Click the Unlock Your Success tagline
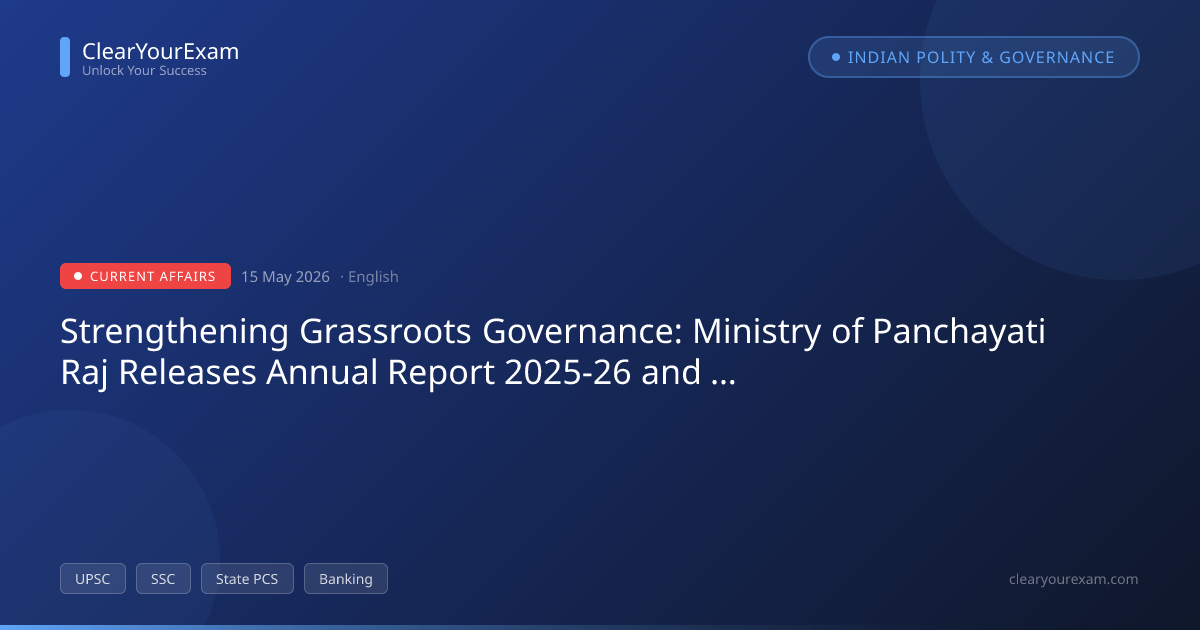This screenshot has height=630, width=1200. 144,71
